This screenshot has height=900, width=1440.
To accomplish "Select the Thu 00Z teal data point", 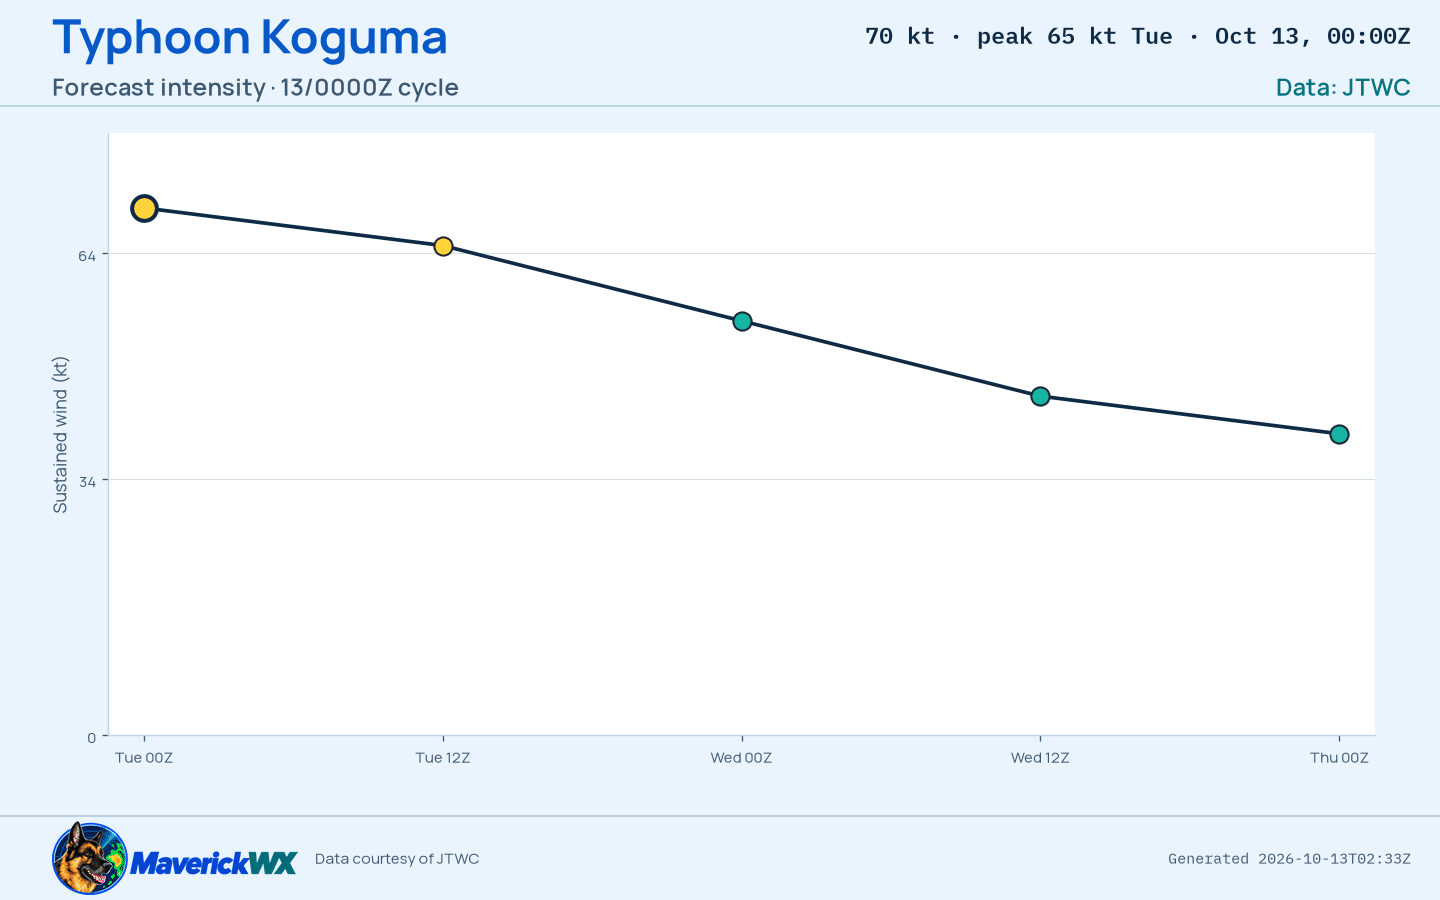I will coord(1339,434).
